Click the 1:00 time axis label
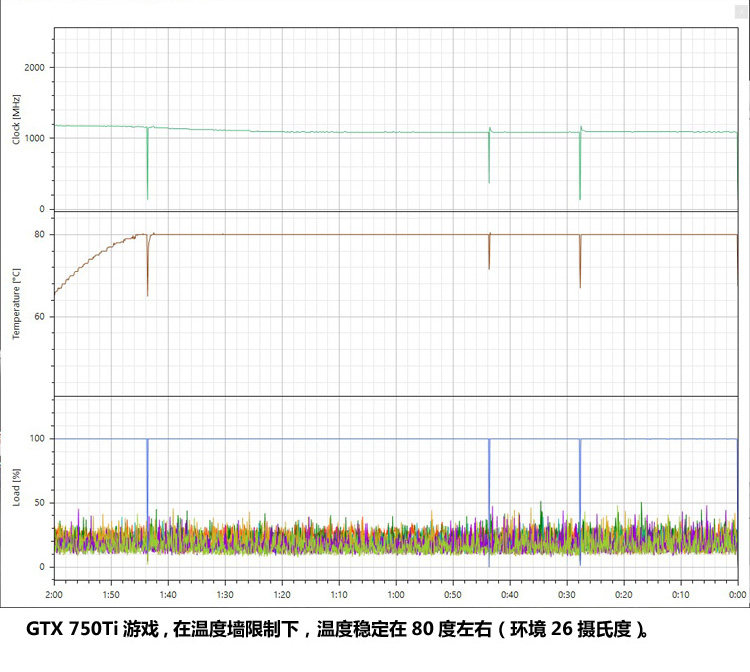Screen dimensions: 750x672 396,595
